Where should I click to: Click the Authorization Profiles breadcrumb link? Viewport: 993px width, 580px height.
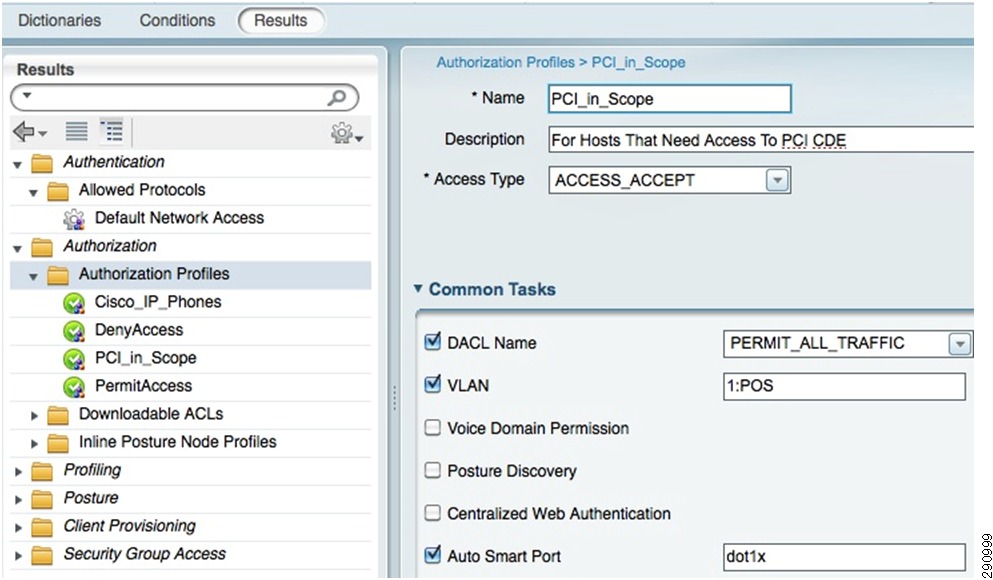pos(505,62)
